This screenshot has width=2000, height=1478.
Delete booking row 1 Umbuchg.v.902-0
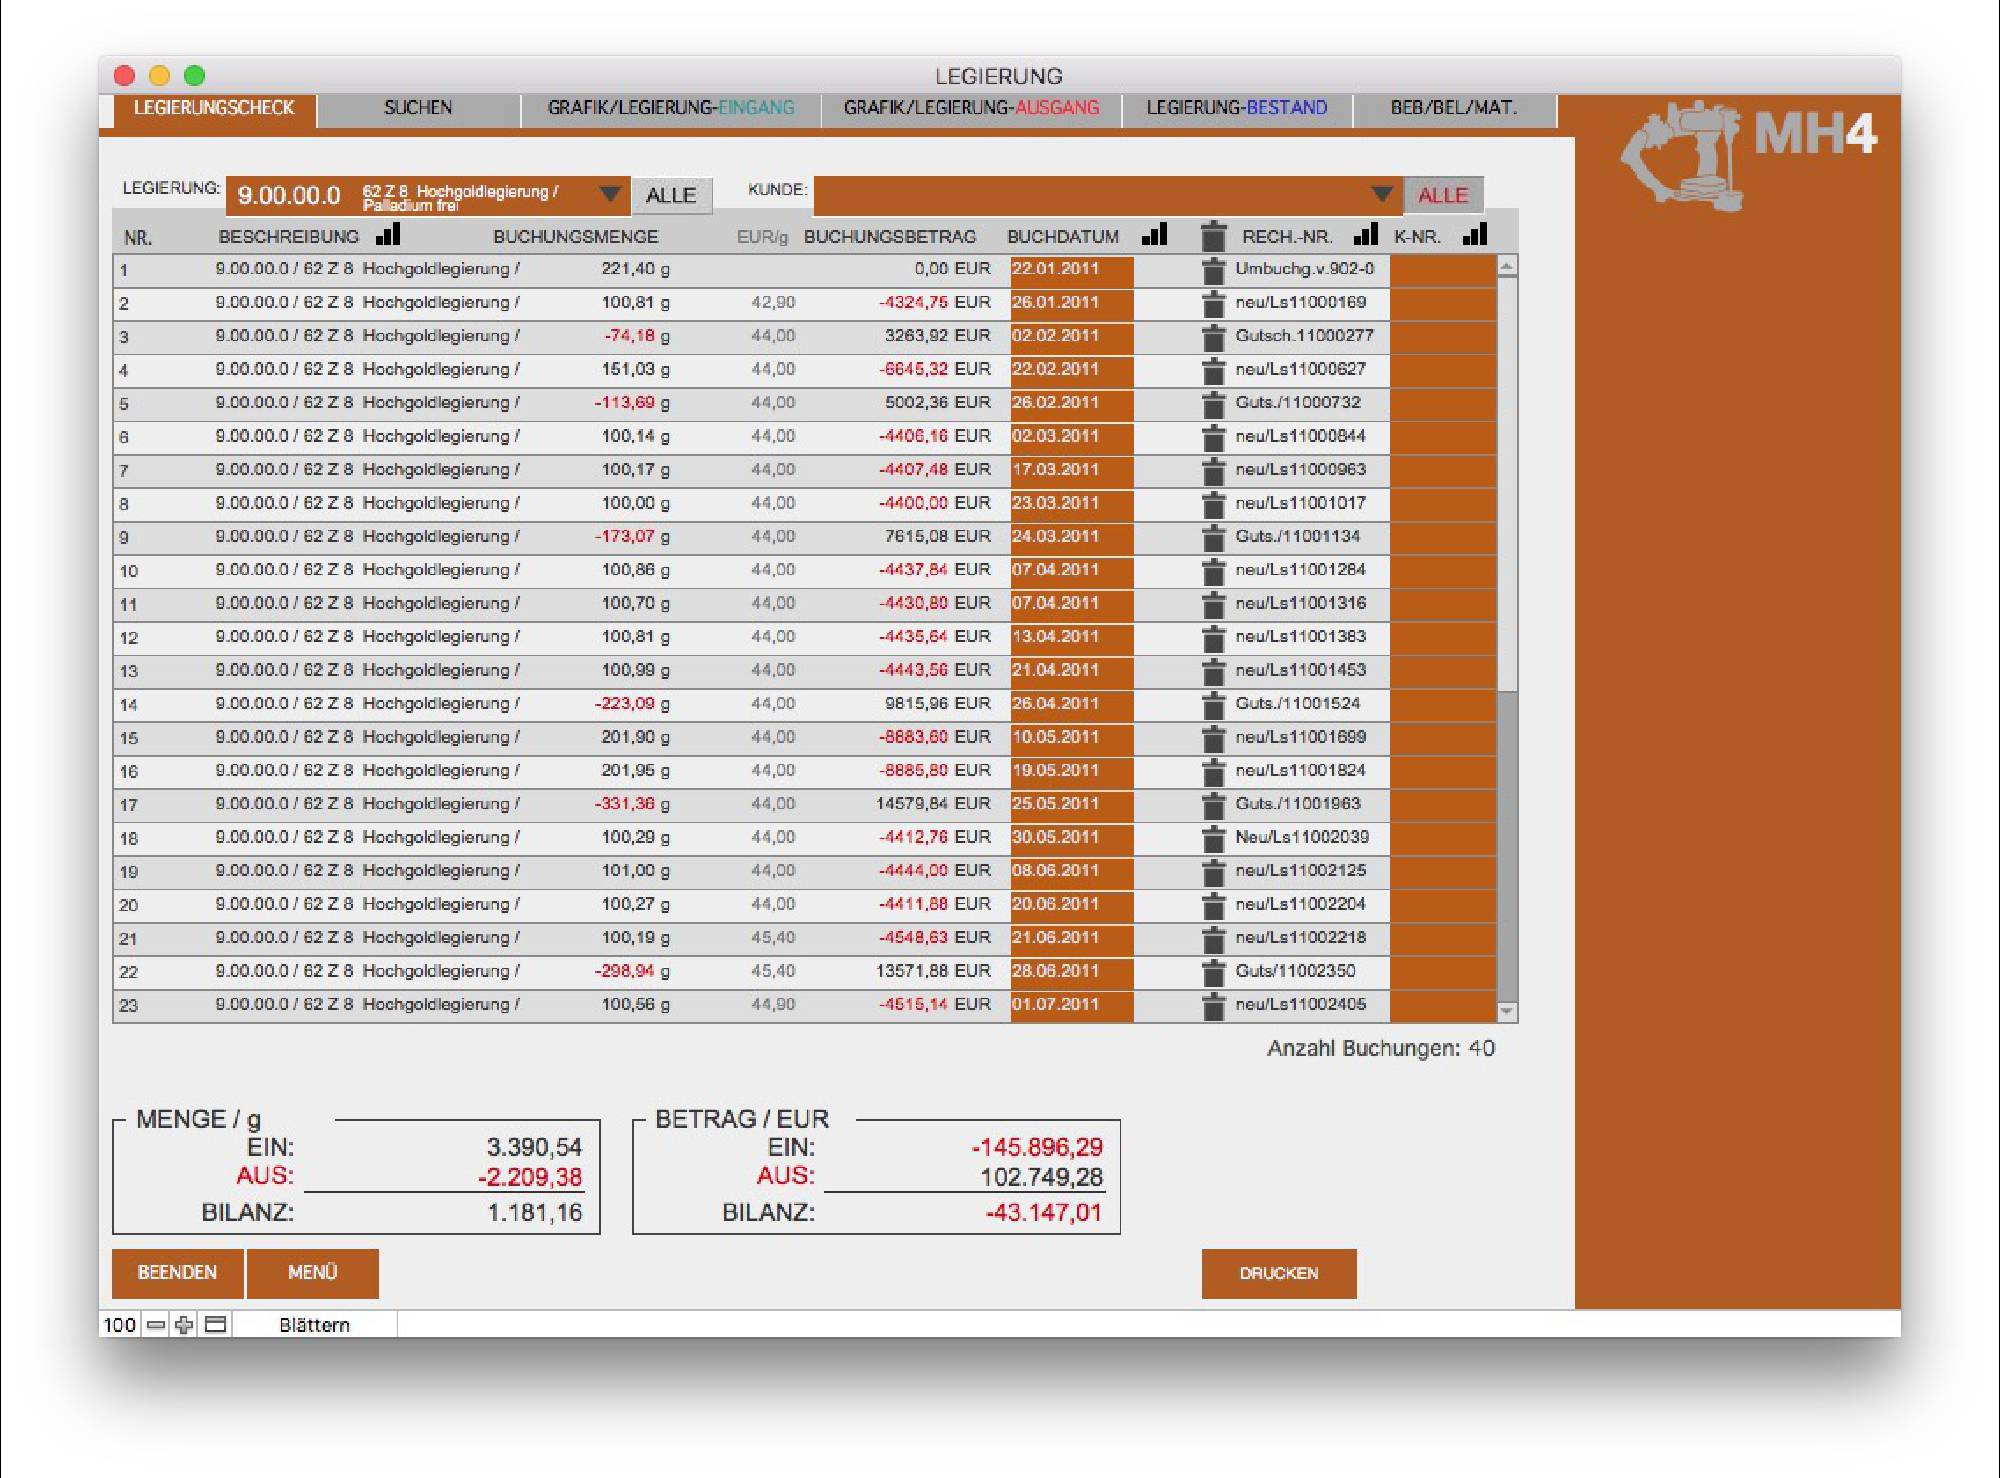(x=1213, y=270)
